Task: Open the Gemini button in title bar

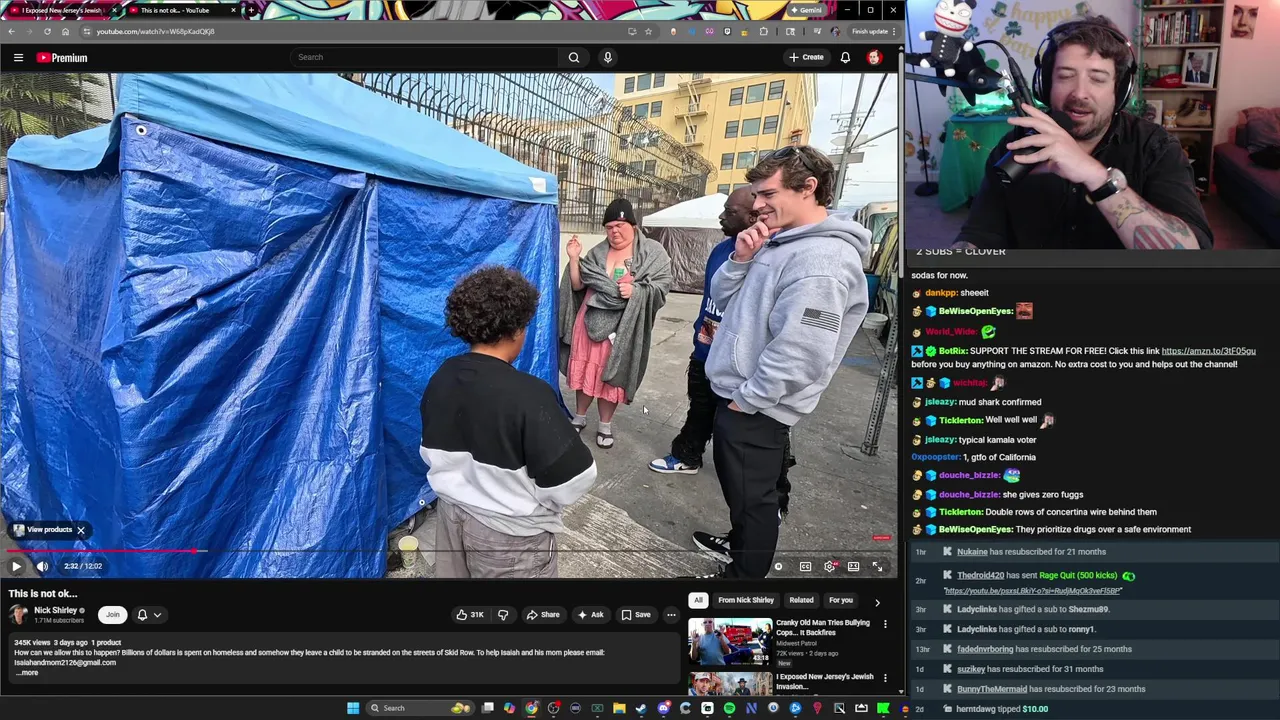Action: [806, 10]
